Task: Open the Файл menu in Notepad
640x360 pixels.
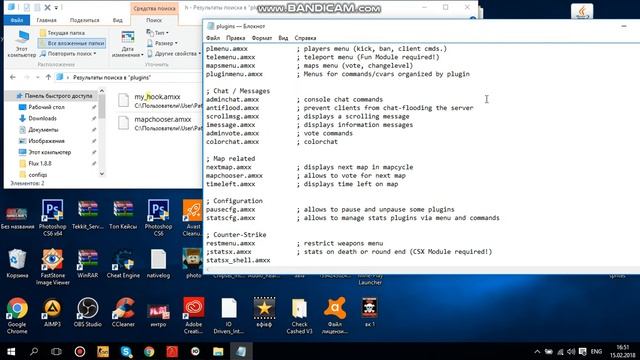Action: (213, 38)
